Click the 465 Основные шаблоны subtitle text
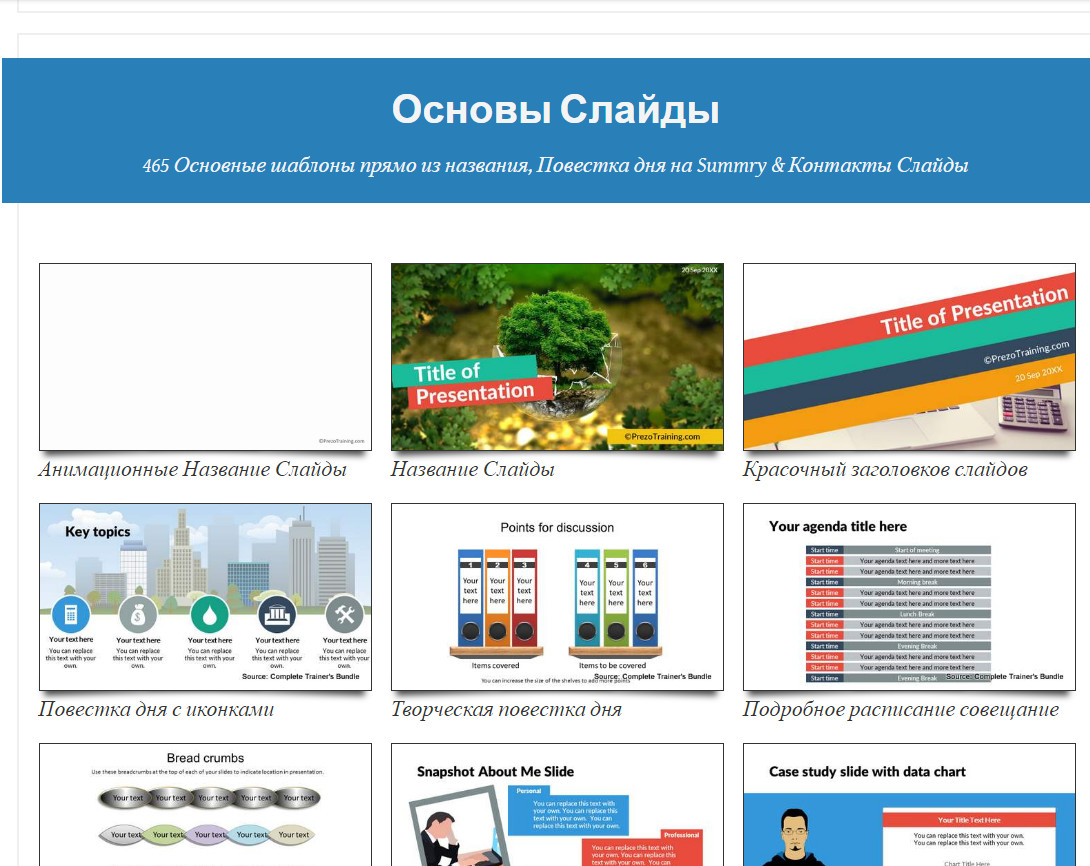The image size is (1090, 866). pyautogui.click(x=555, y=165)
